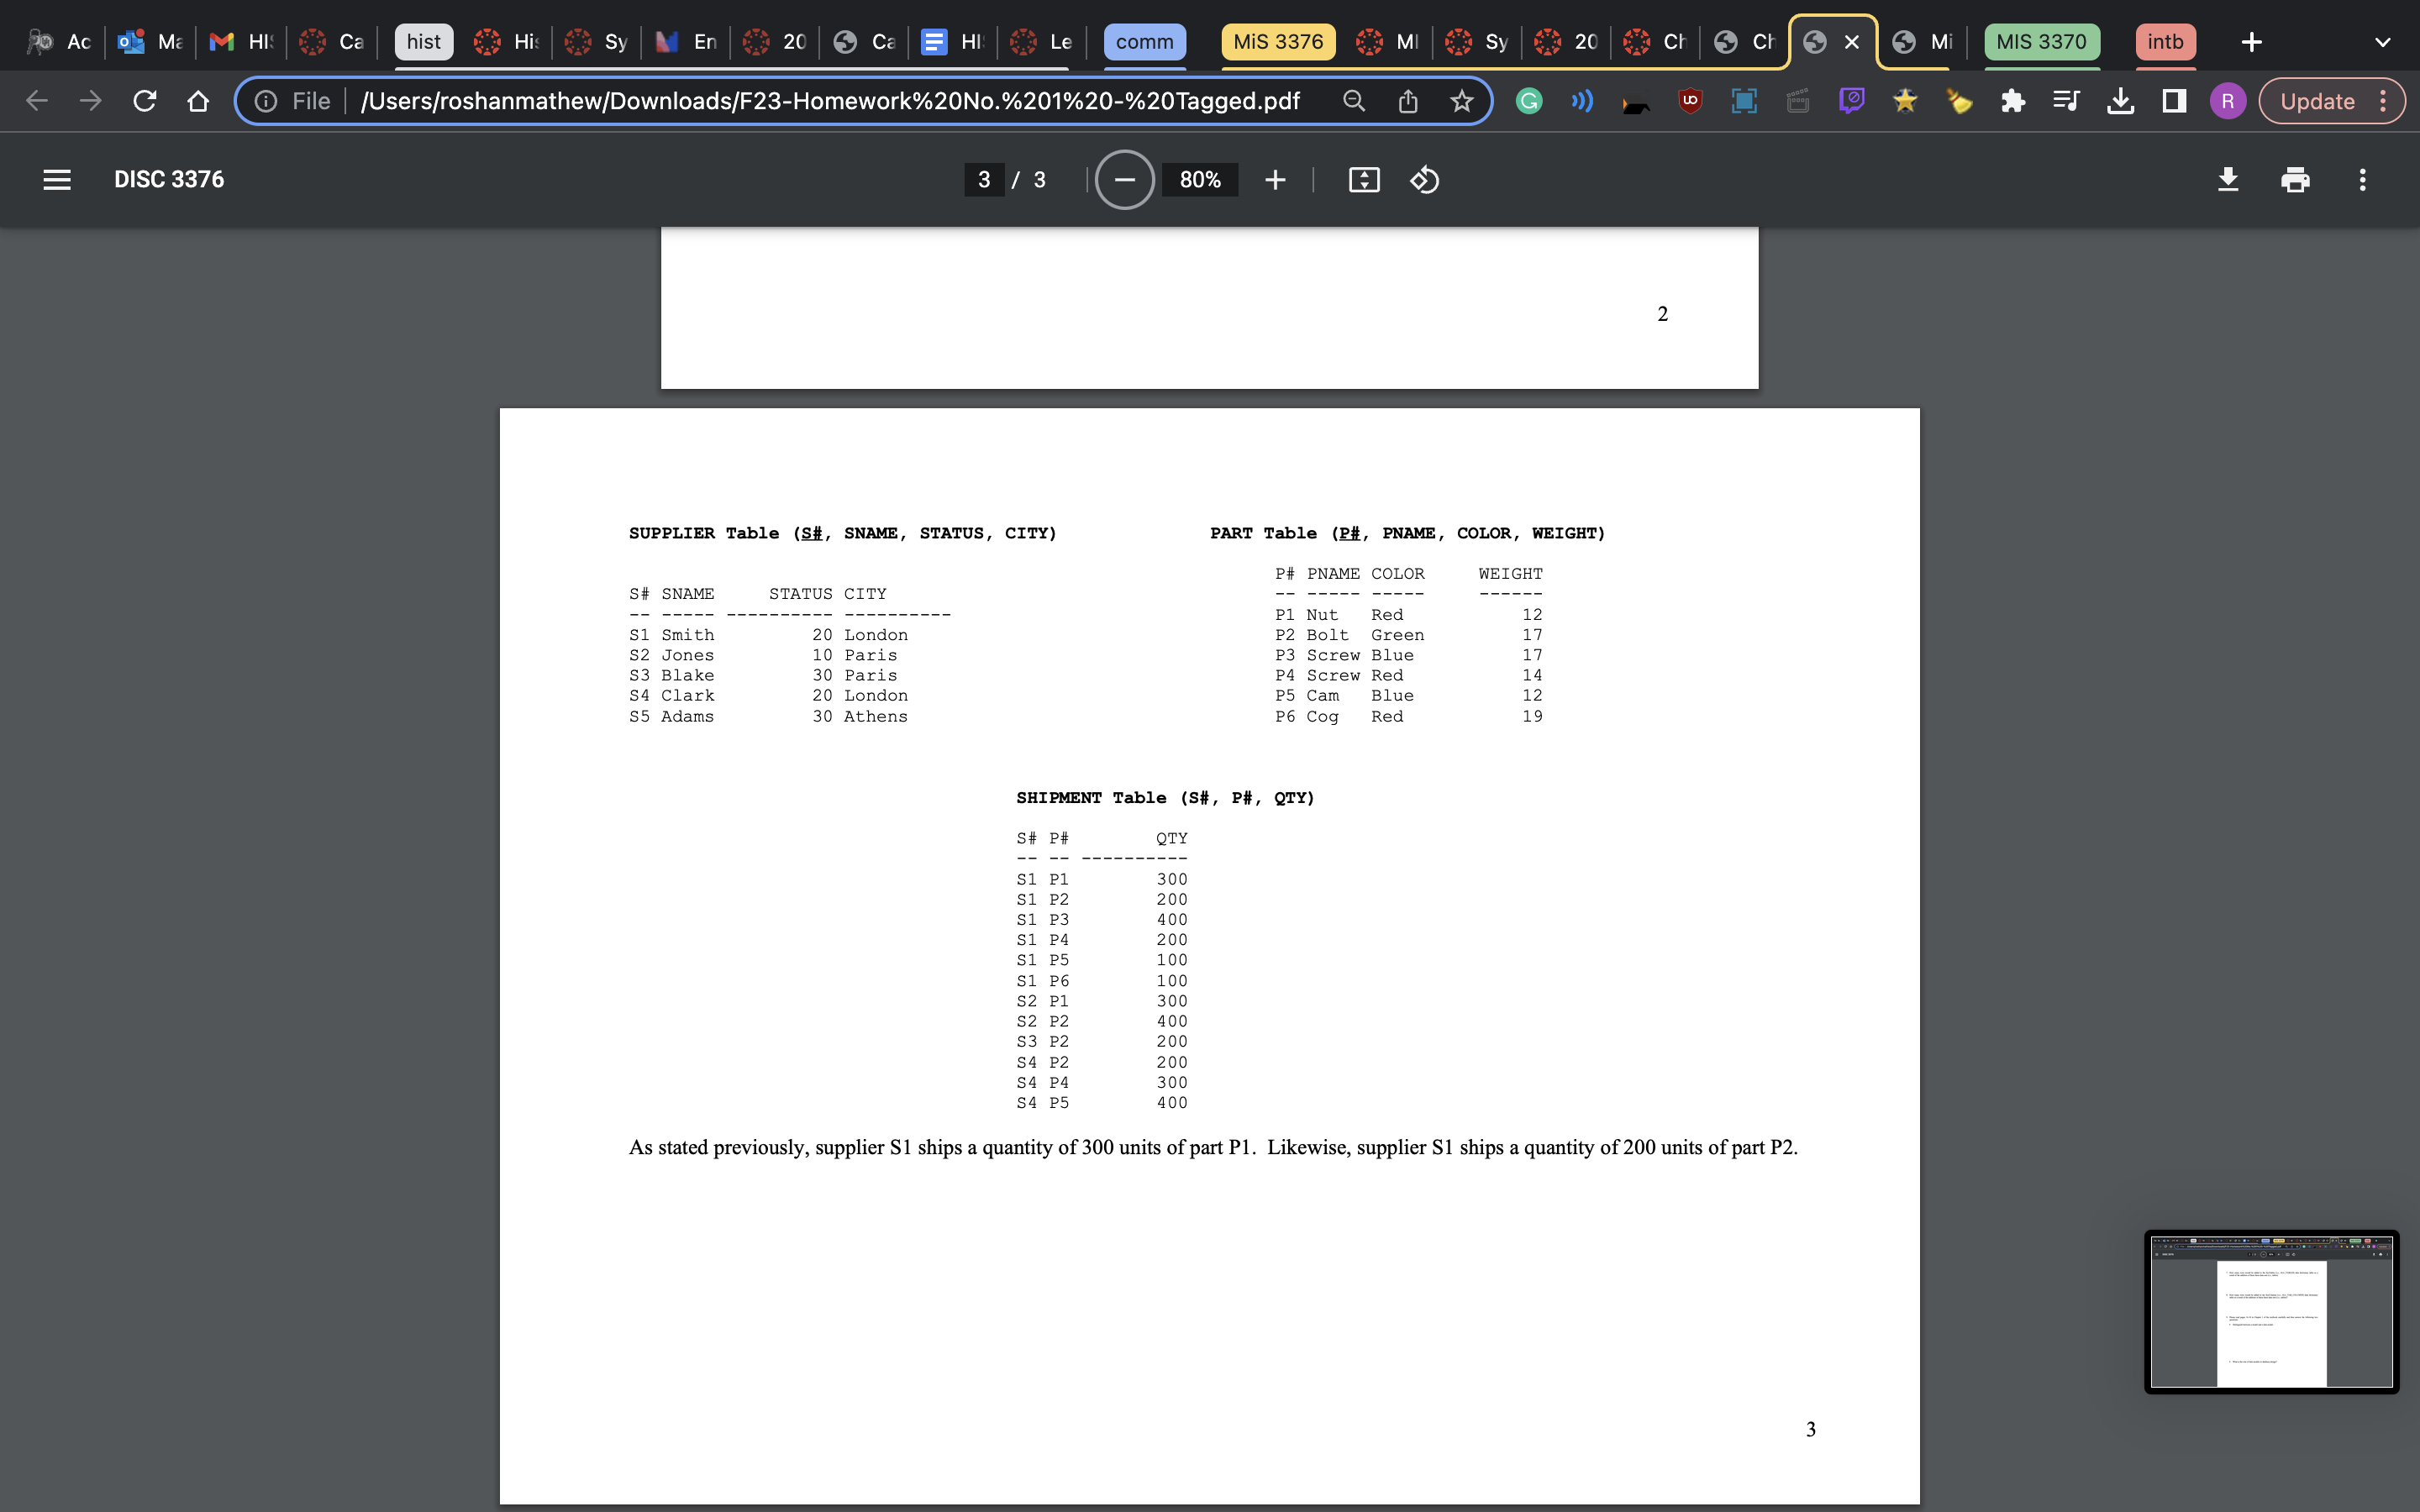
Task: Open uBlock Origin extension
Action: click(x=1690, y=100)
